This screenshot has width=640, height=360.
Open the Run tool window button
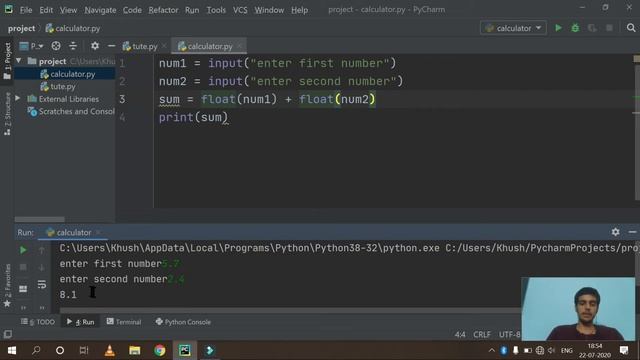click(80, 322)
